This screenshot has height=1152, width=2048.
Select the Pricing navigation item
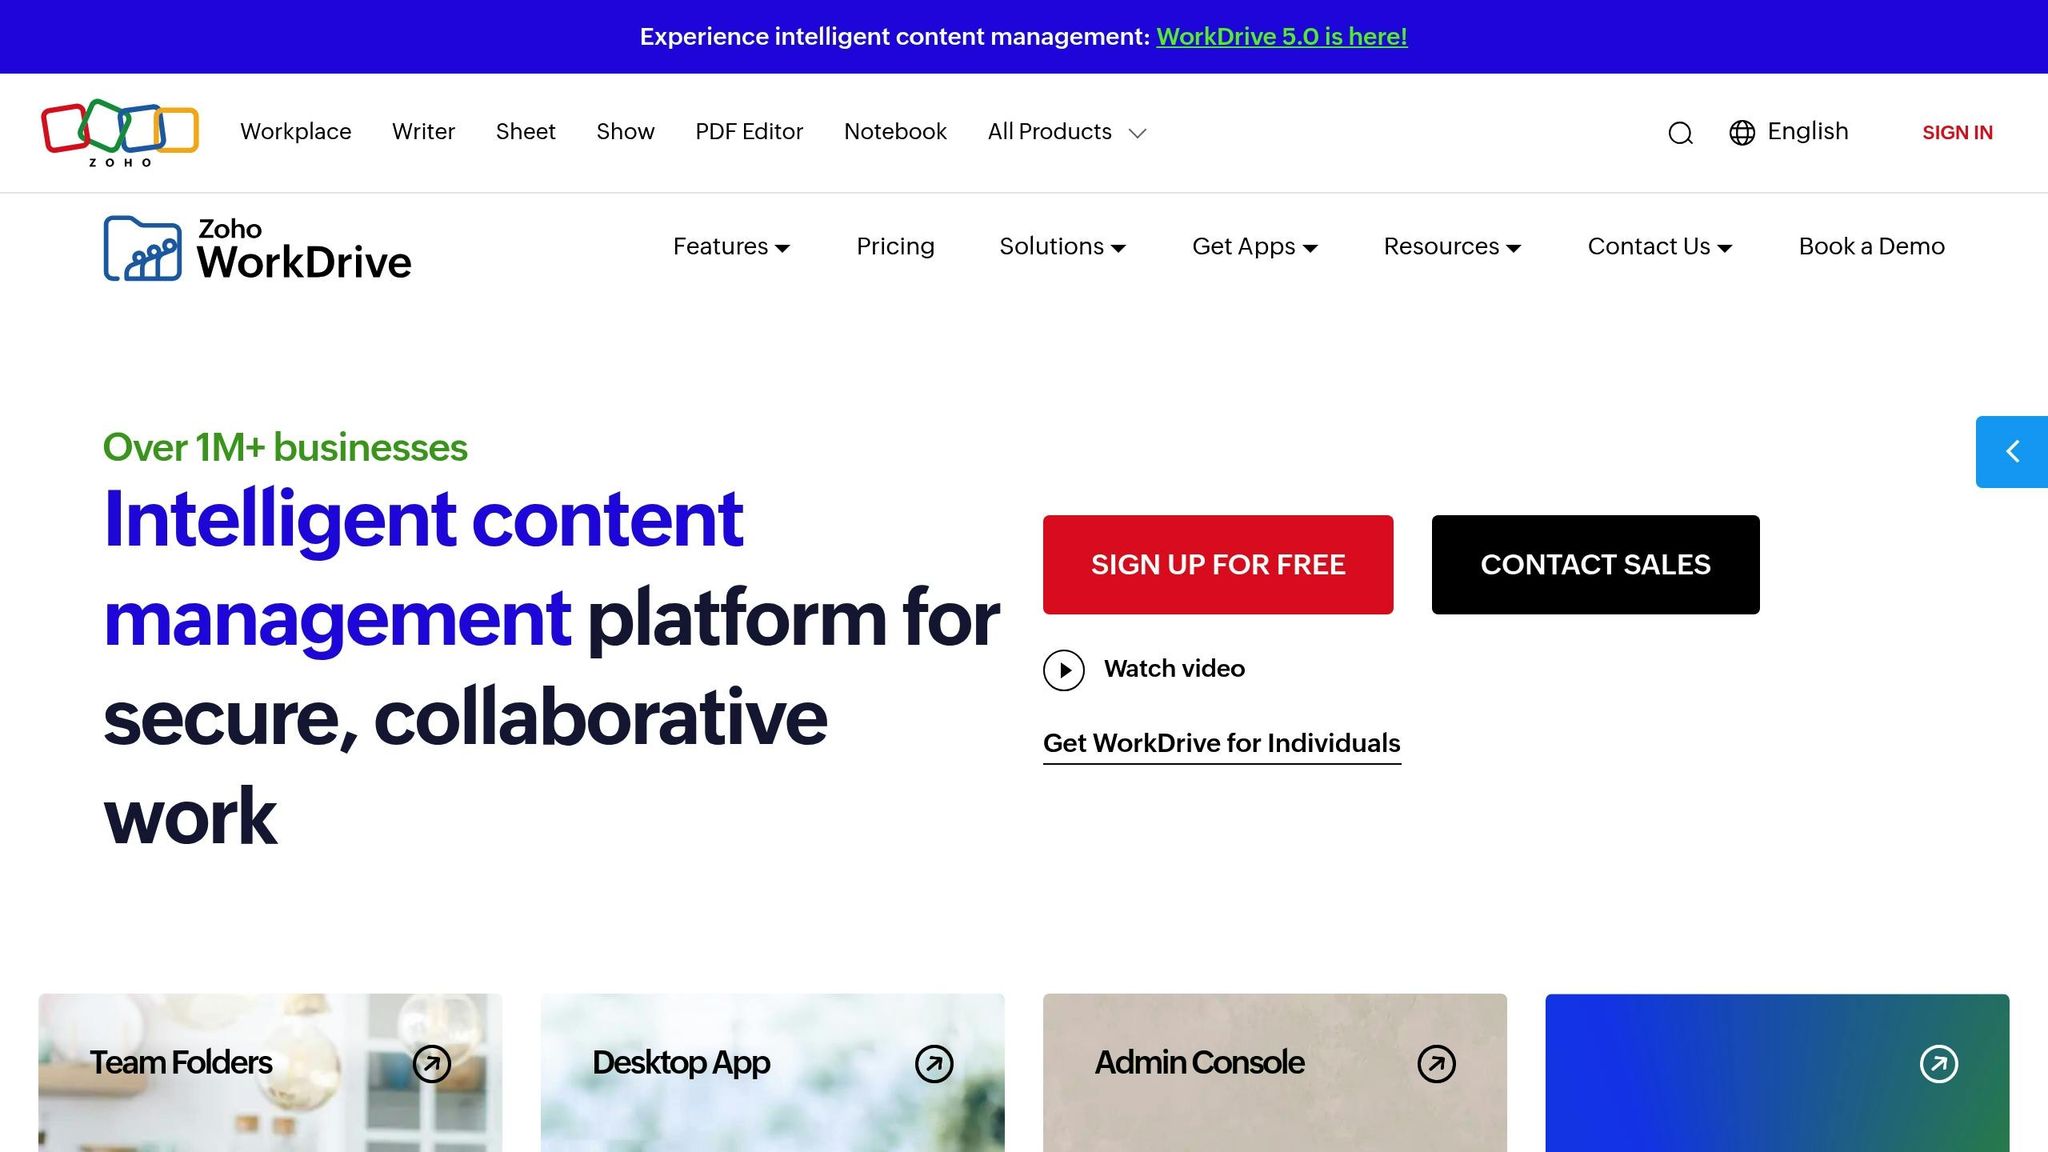[895, 246]
